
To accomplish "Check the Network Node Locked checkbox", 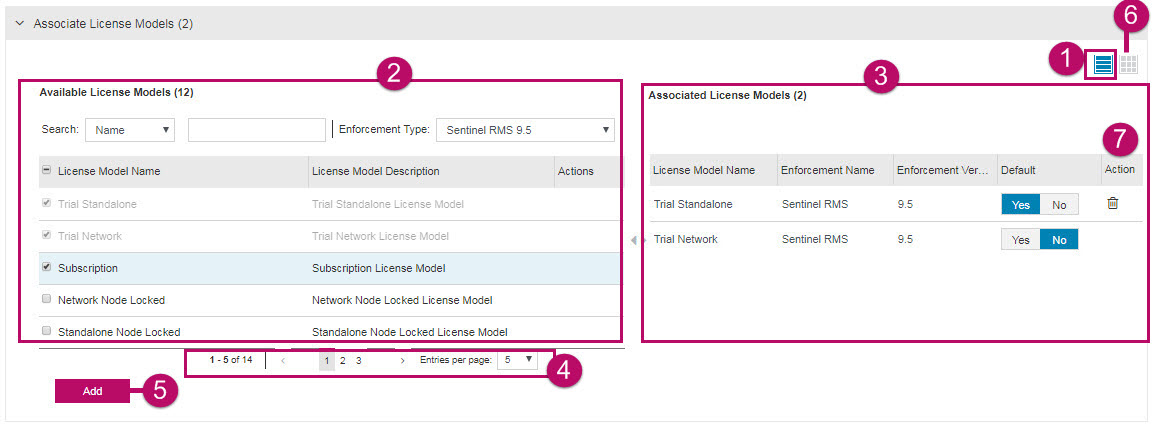I will tap(46, 300).
